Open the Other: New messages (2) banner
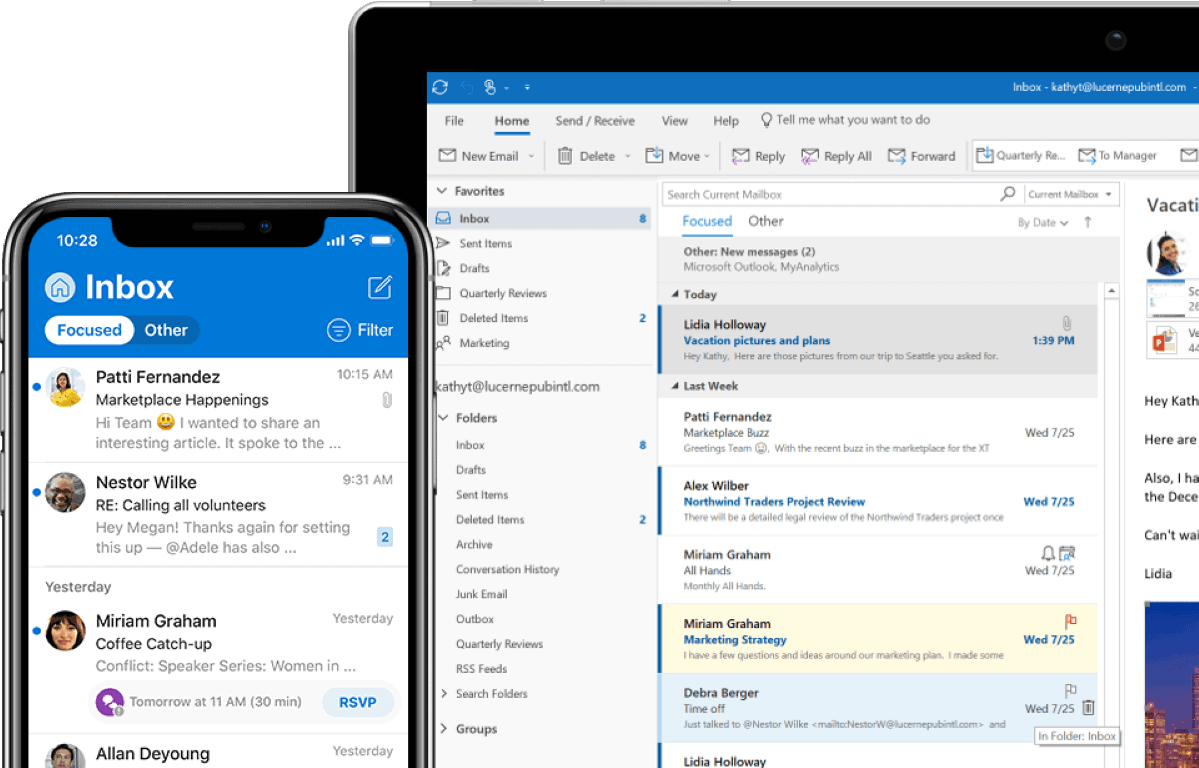 (x=889, y=259)
